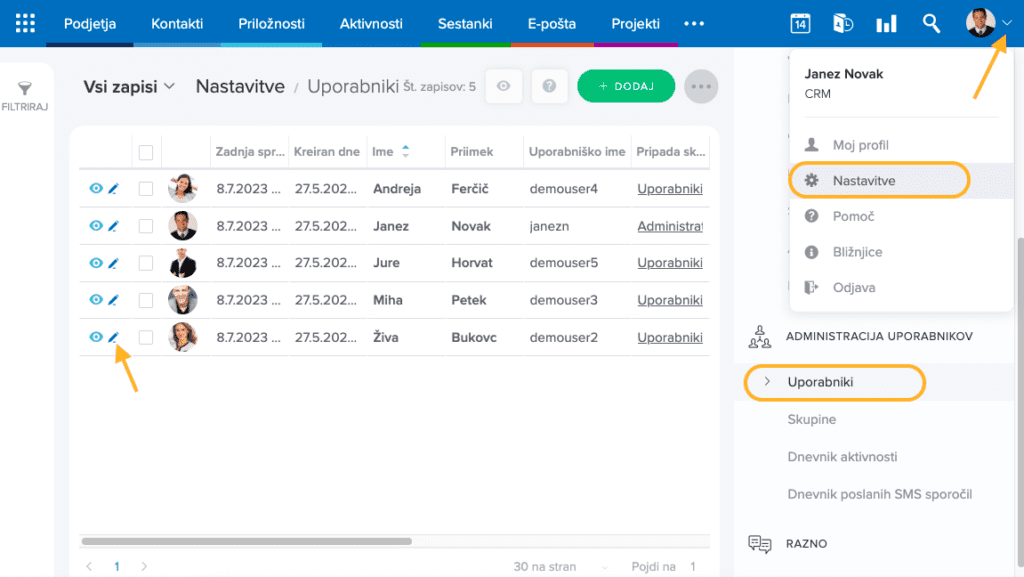Expand the Vsi zapisi dropdown
The width and height of the screenshot is (1024, 577).
click(x=129, y=87)
